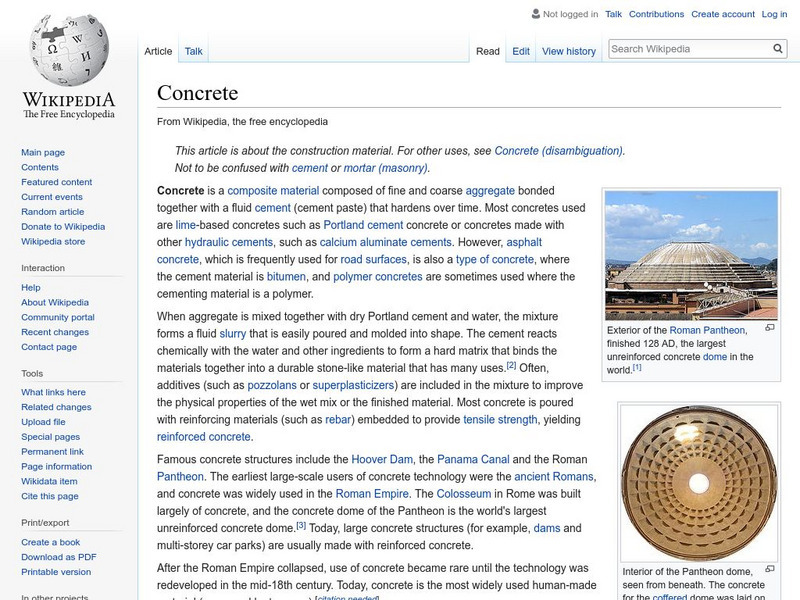Image resolution: width=800 pixels, height=600 pixels.
Task: Follow the slurry link
Action: pos(233,334)
